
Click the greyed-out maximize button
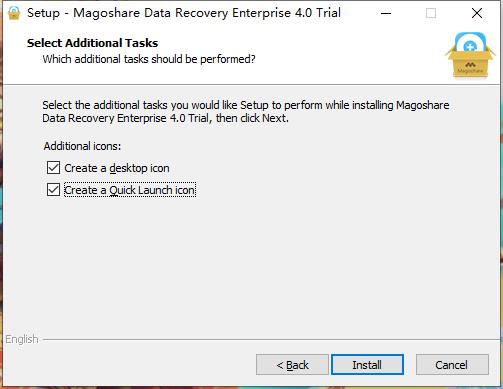(x=431, y=13)
